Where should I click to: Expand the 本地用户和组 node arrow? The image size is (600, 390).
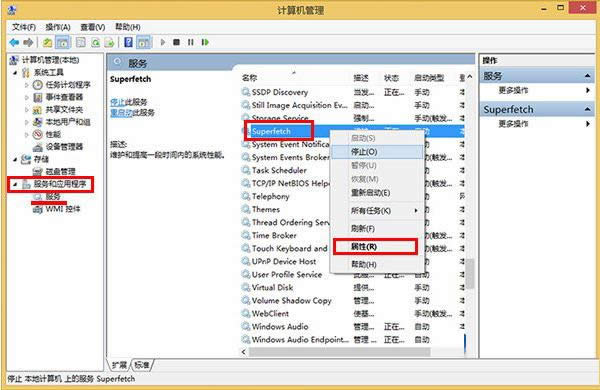(26, 122)
